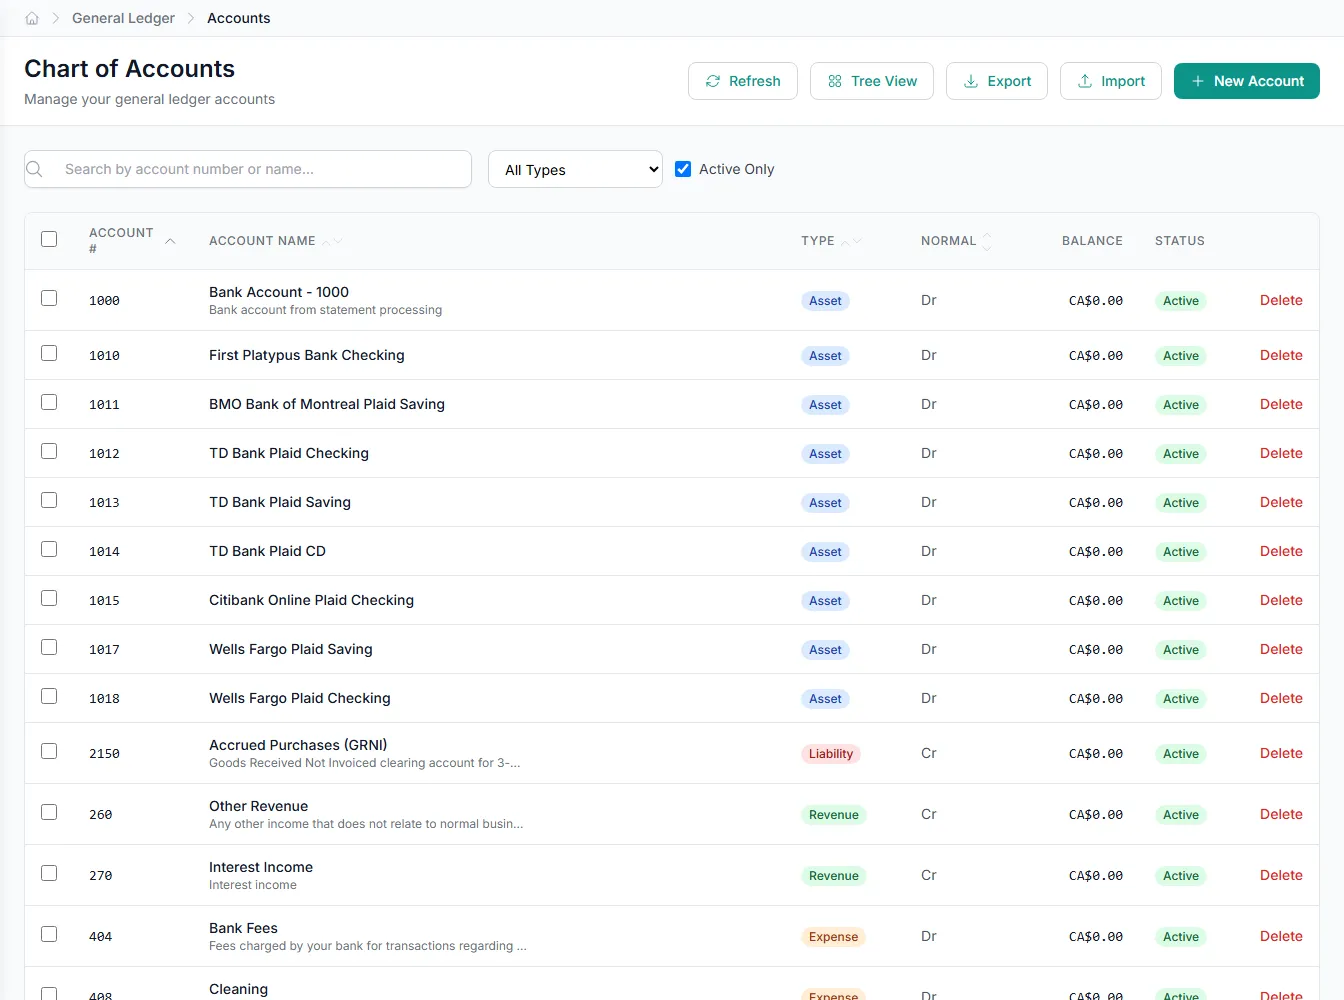Image resolution: width=1344 pixels, height=1000 pixels.
Task: Delete Wells Fargo Plaid Saving
Action: (x=1281, y=649)
